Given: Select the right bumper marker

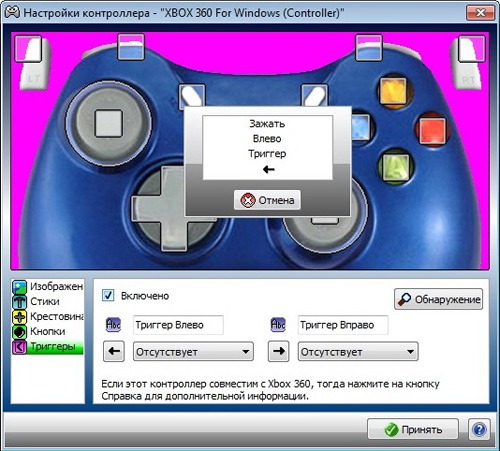Looking at the screenshot, I should point(369,48).
